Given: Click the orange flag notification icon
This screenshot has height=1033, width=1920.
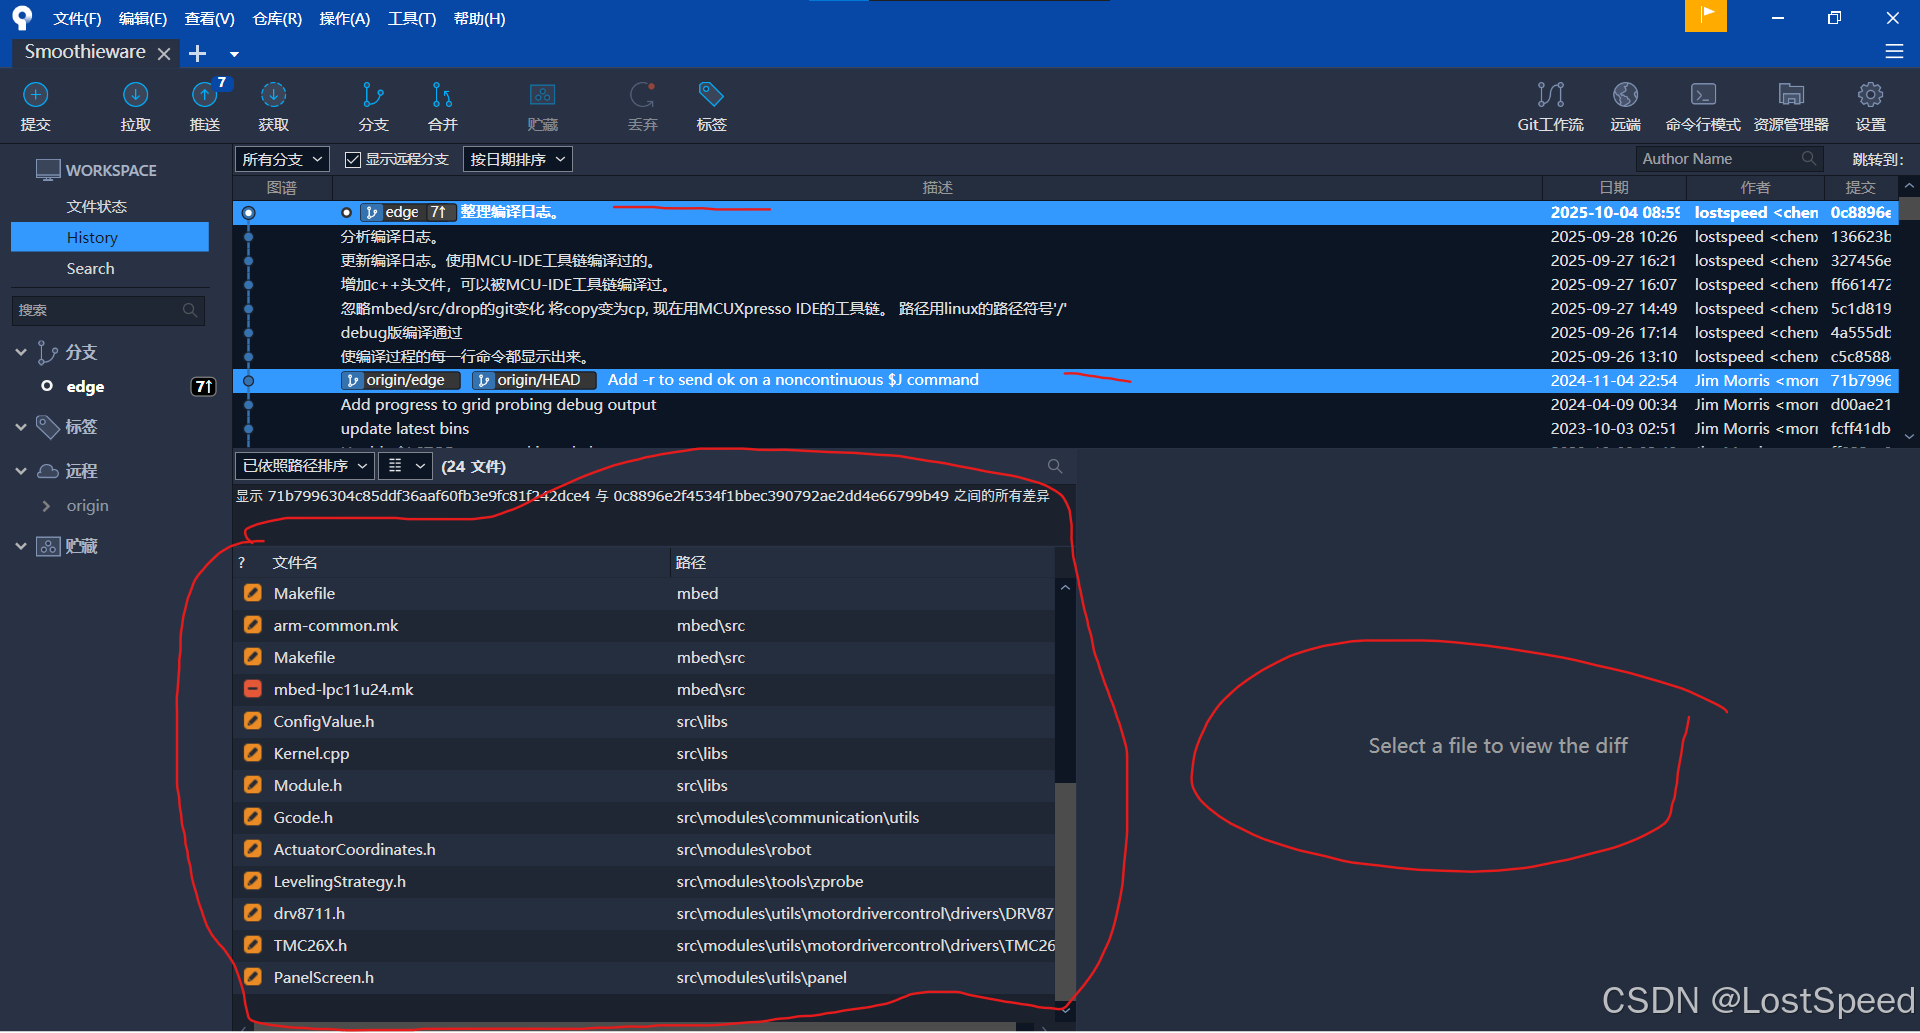Looking at the screenshot, I should 1706,16.
